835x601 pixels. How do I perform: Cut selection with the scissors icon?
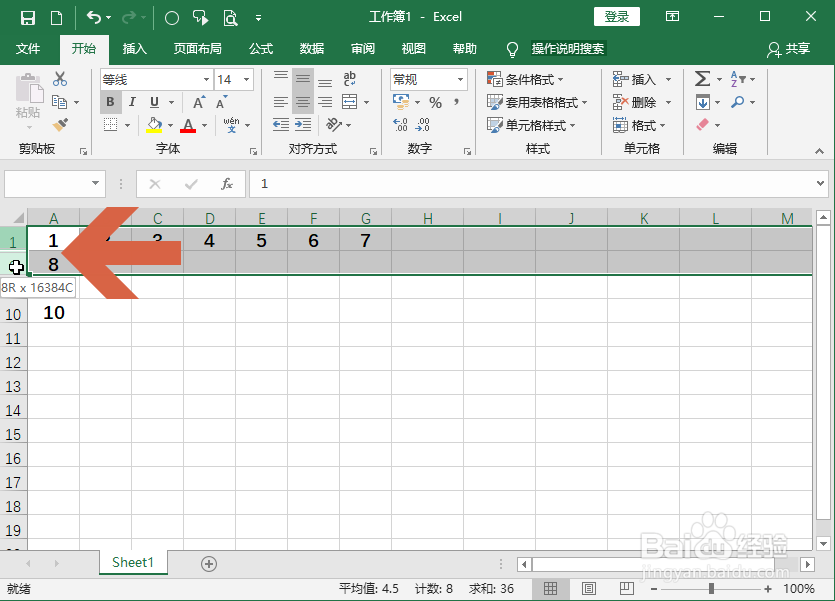pos(60,79)
